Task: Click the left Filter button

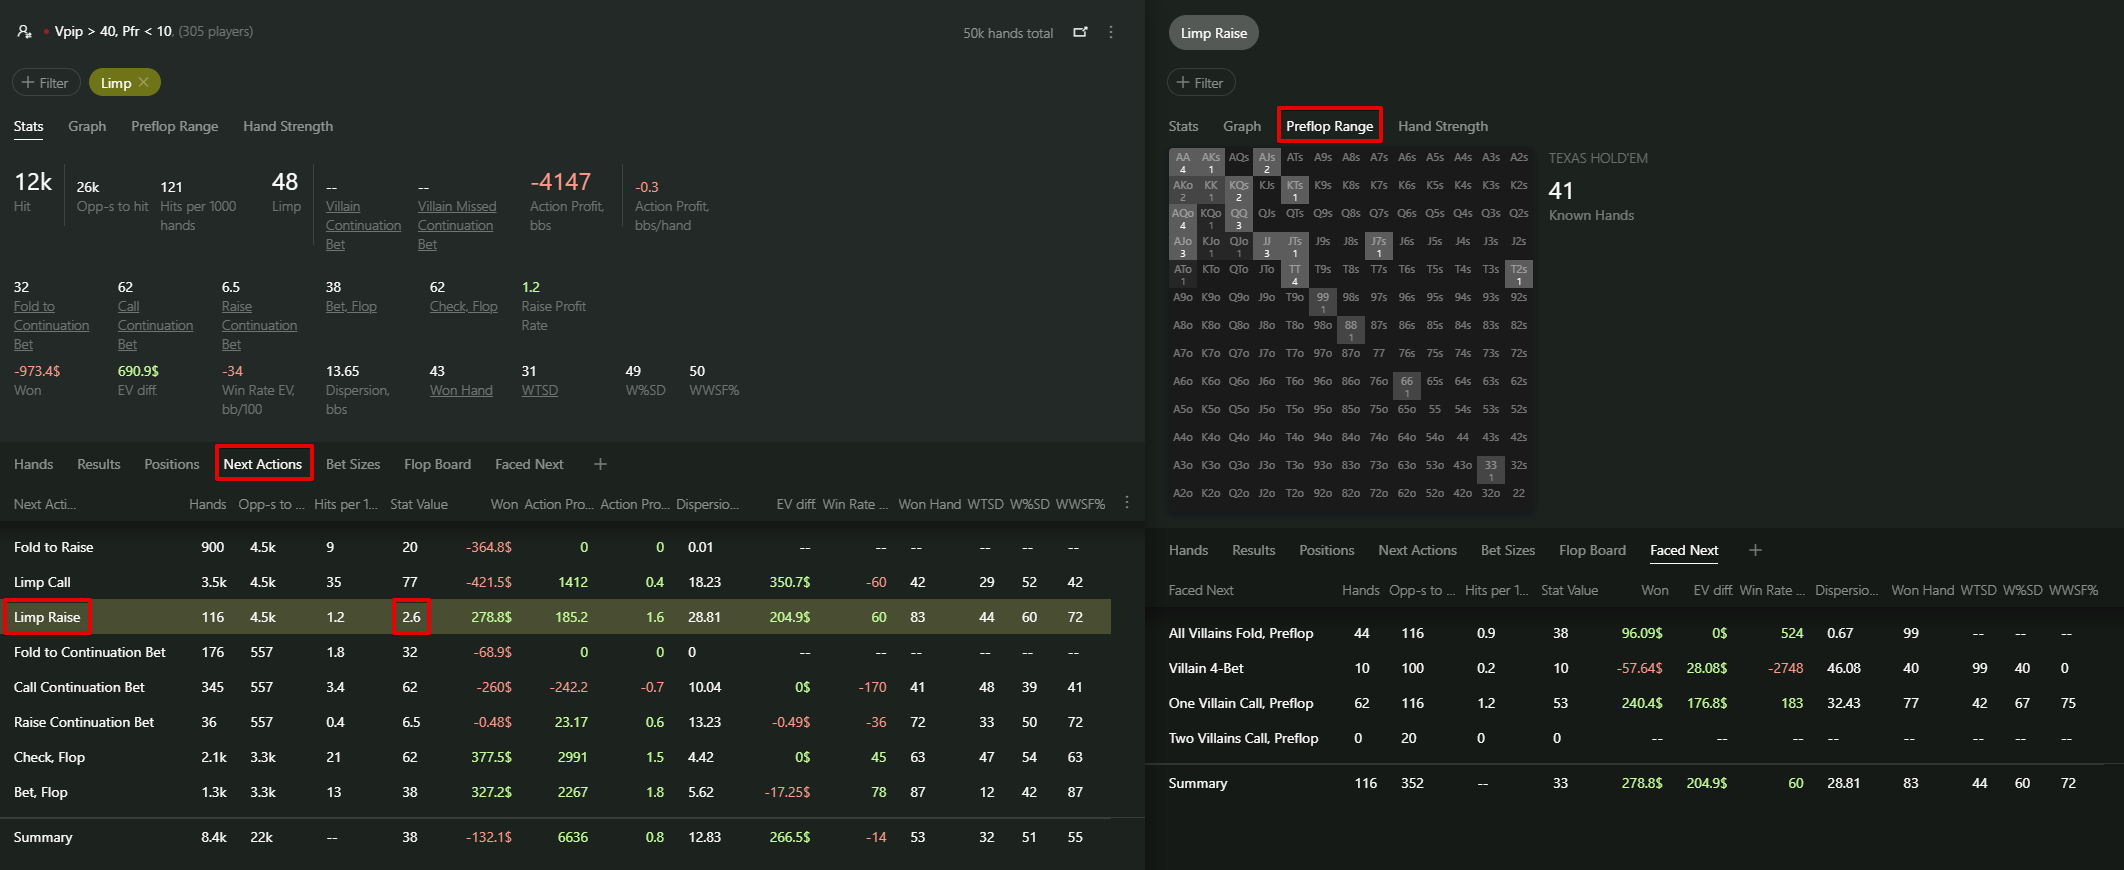Action: pyautogui.click(x=46, y=83)
